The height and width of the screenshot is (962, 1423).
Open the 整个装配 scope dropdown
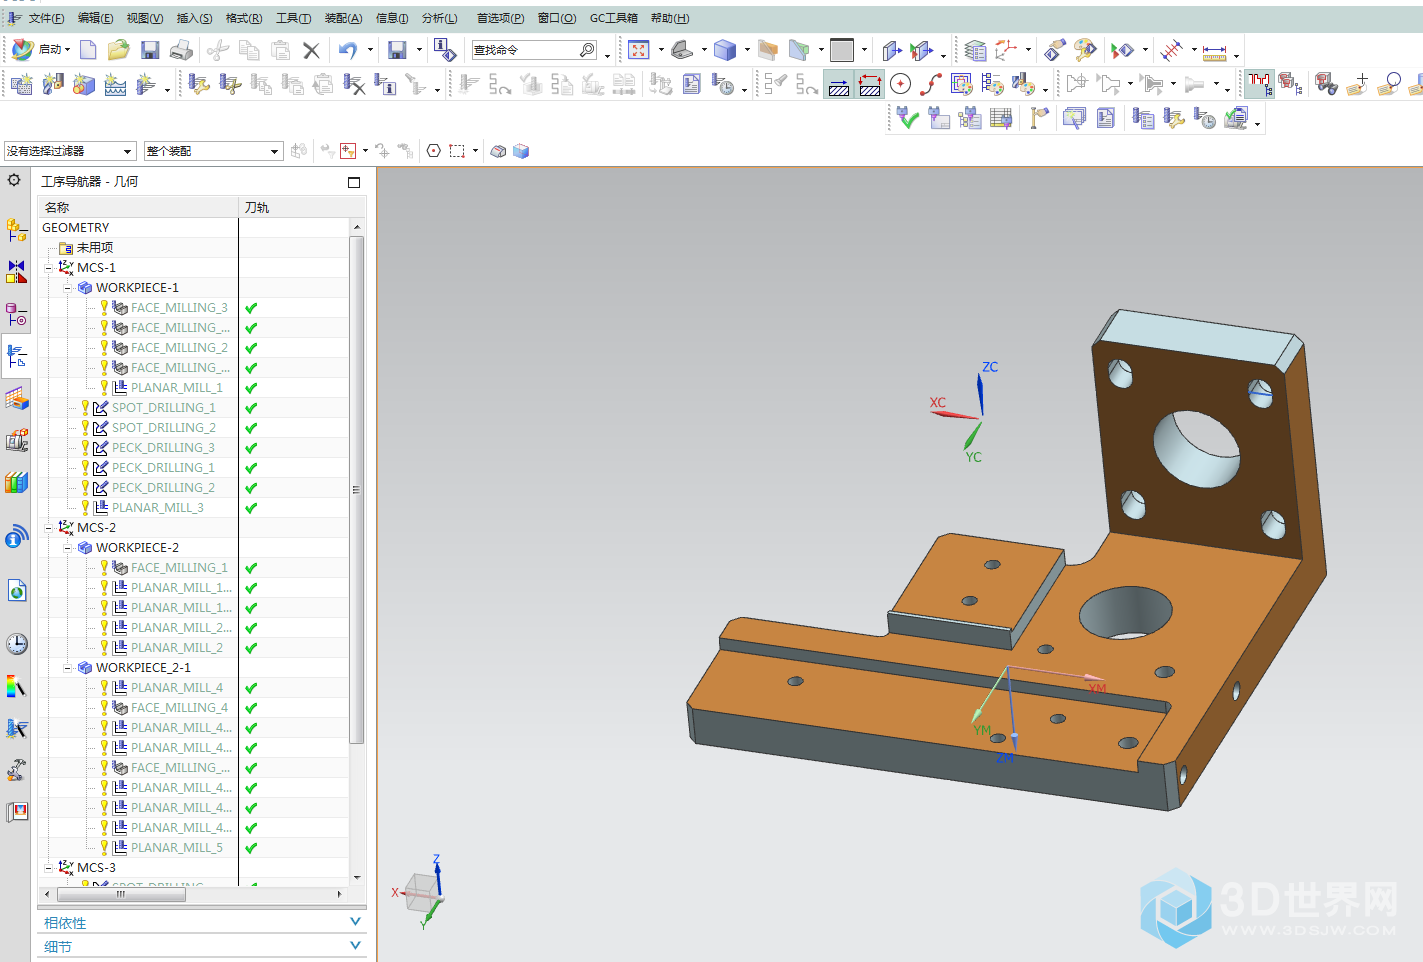(x=213, y=151)
